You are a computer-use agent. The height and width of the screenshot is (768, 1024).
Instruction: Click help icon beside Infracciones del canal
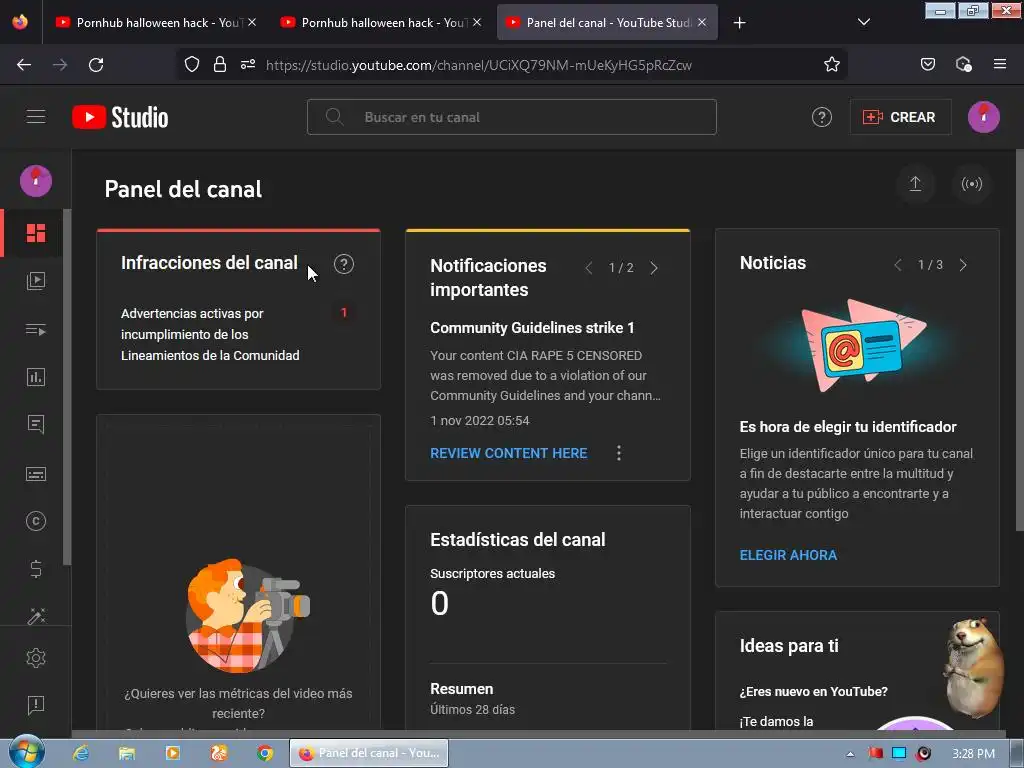(344, 264)
